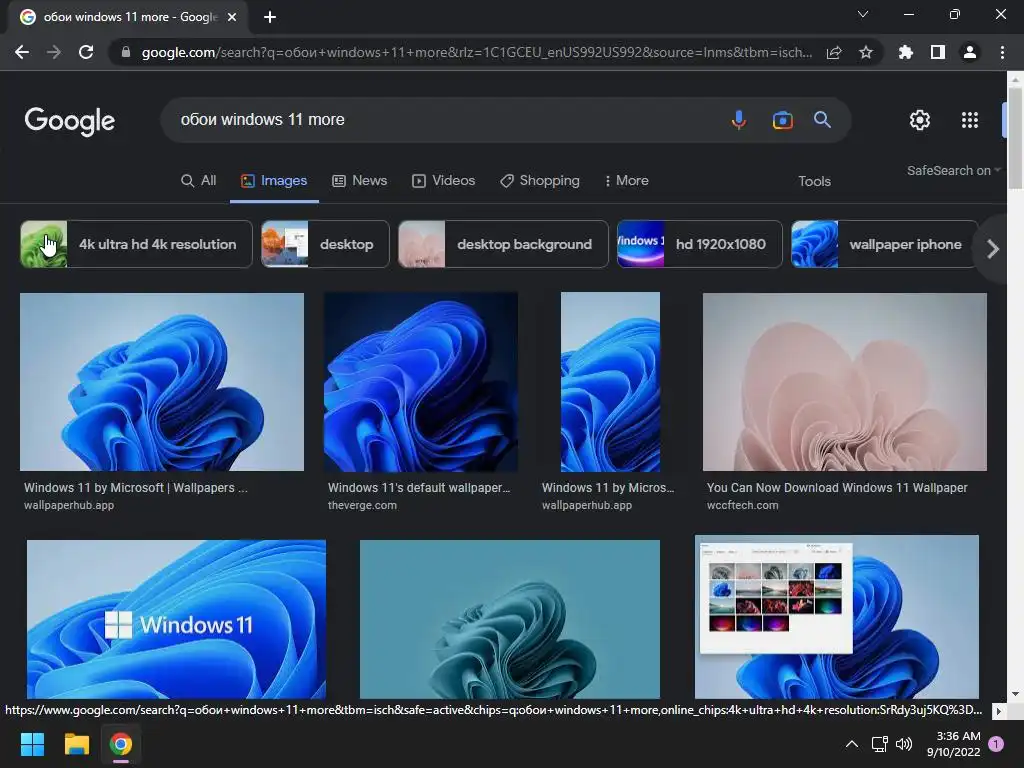This screenshot has width=1024, height=768.
Task: Open the wallpaper collection grid thumbnail
Action: (837, 617)
